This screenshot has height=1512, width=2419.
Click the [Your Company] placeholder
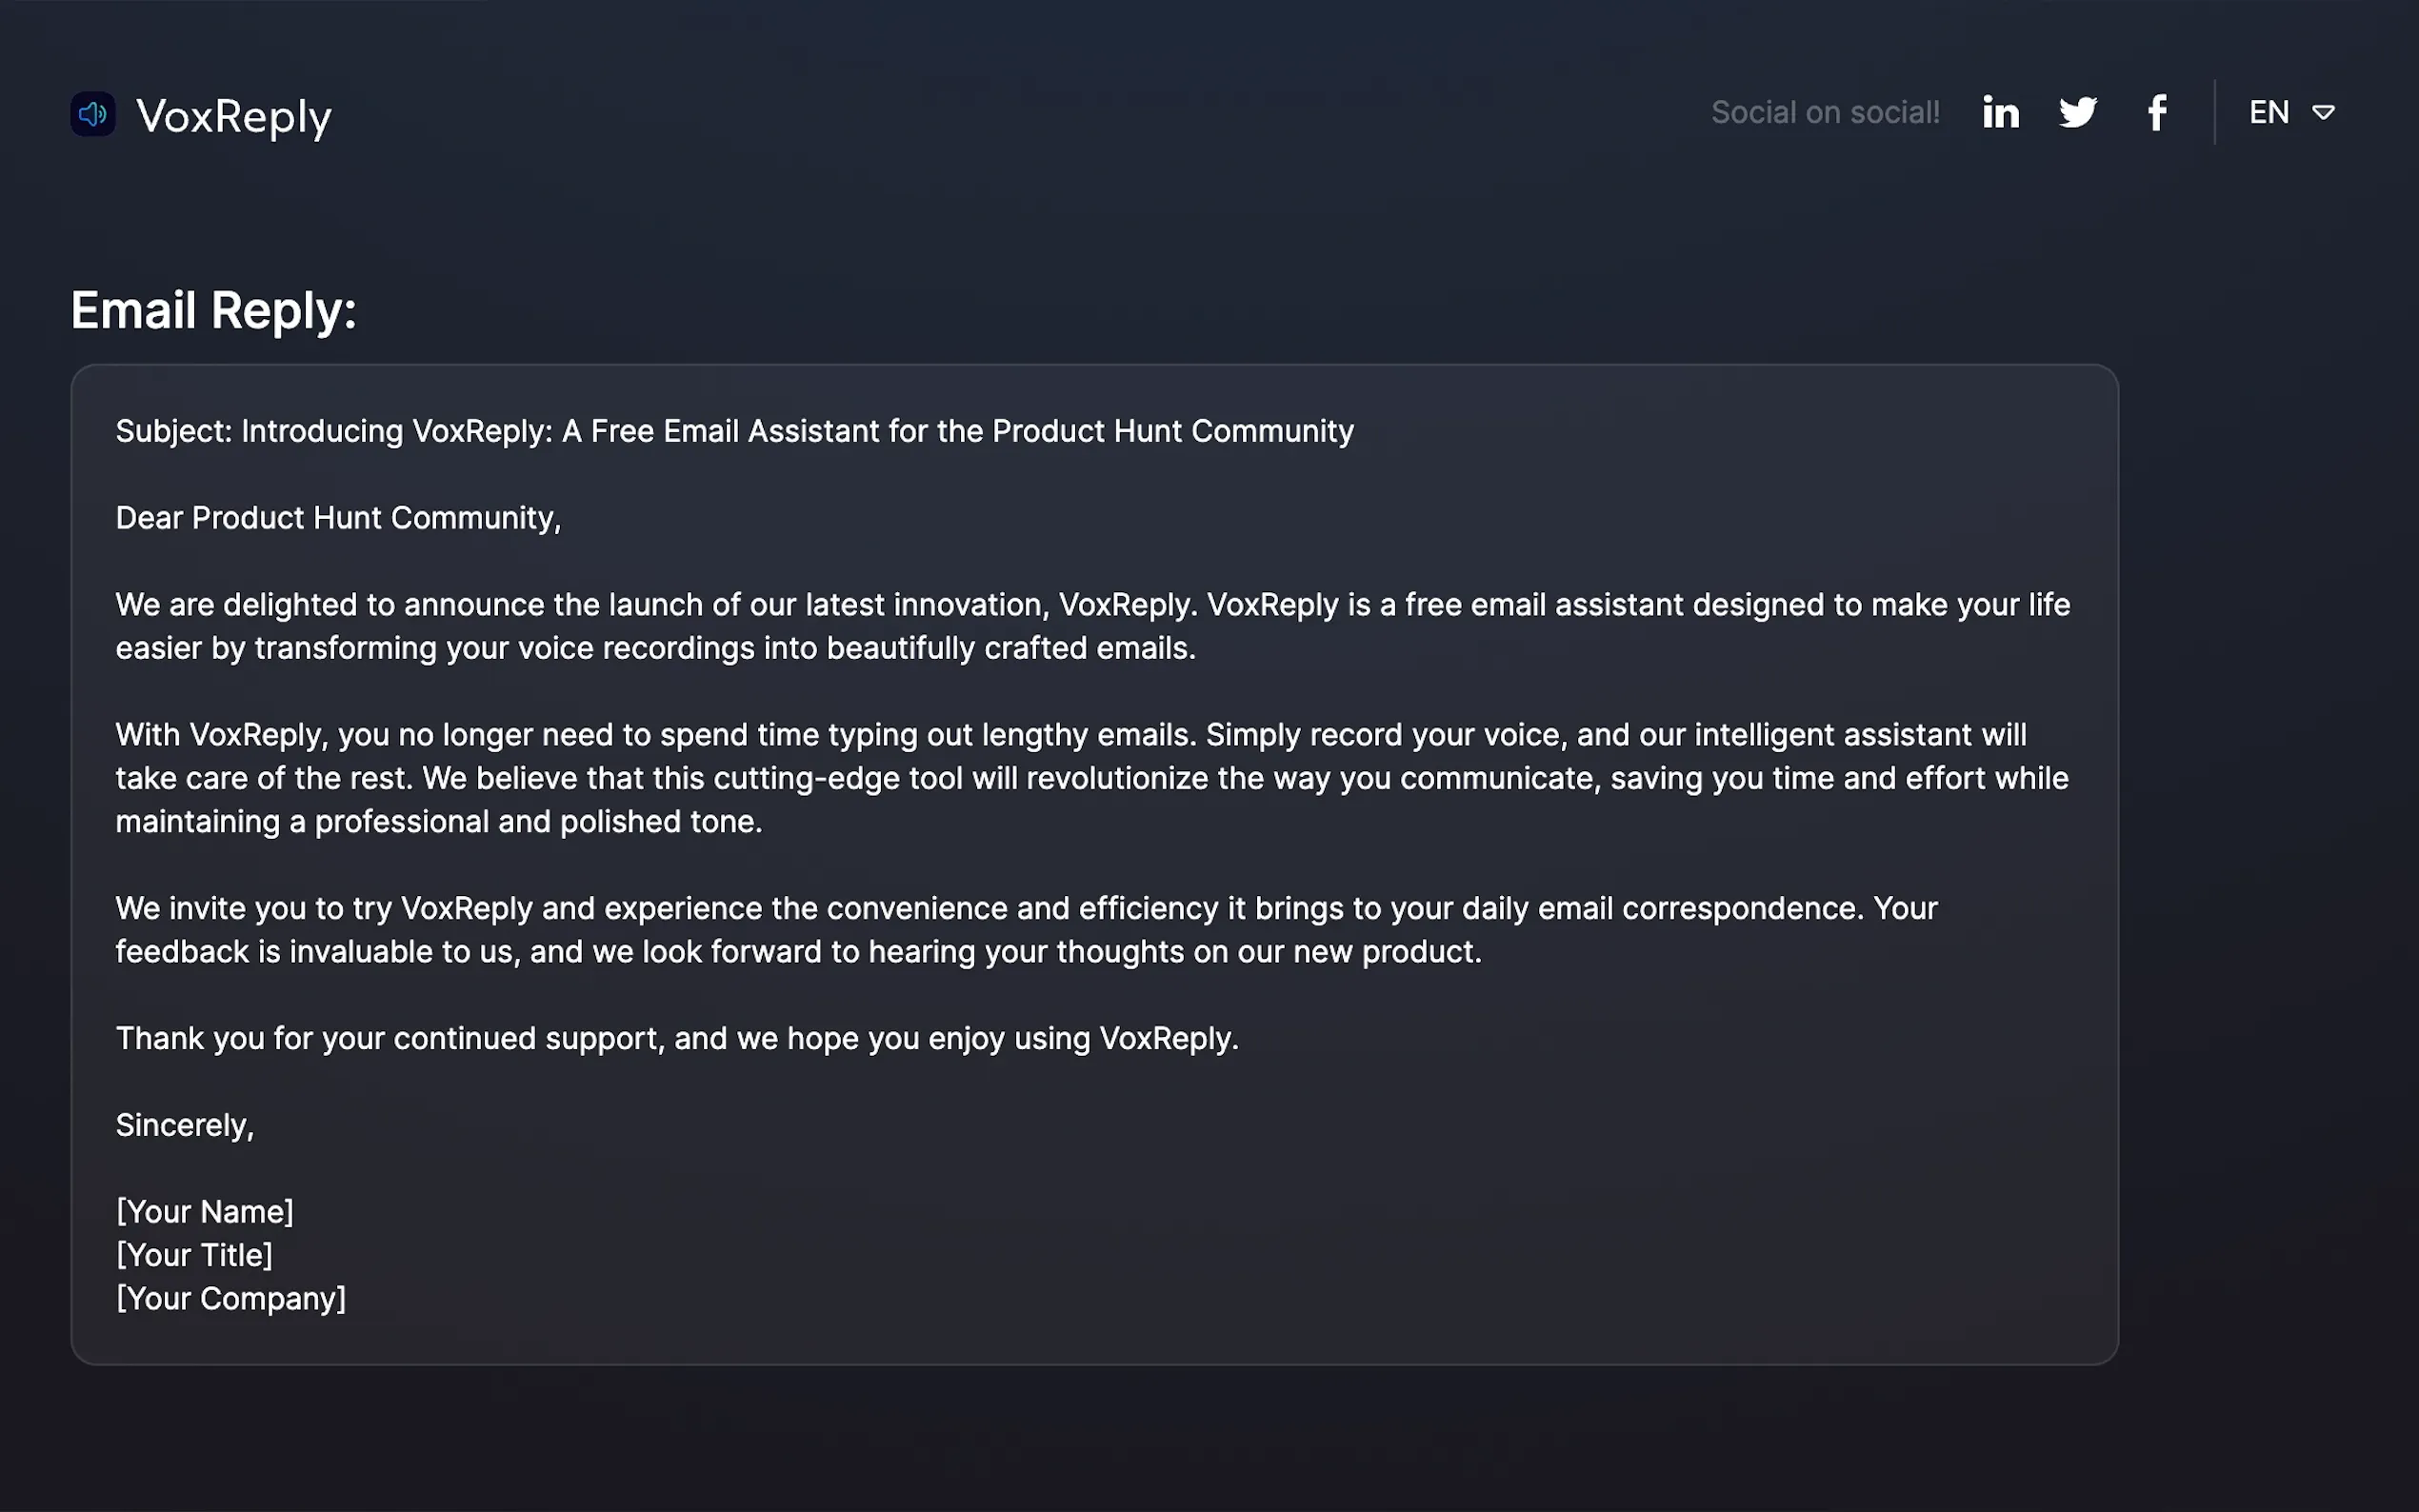click(x=231, y=1298)
